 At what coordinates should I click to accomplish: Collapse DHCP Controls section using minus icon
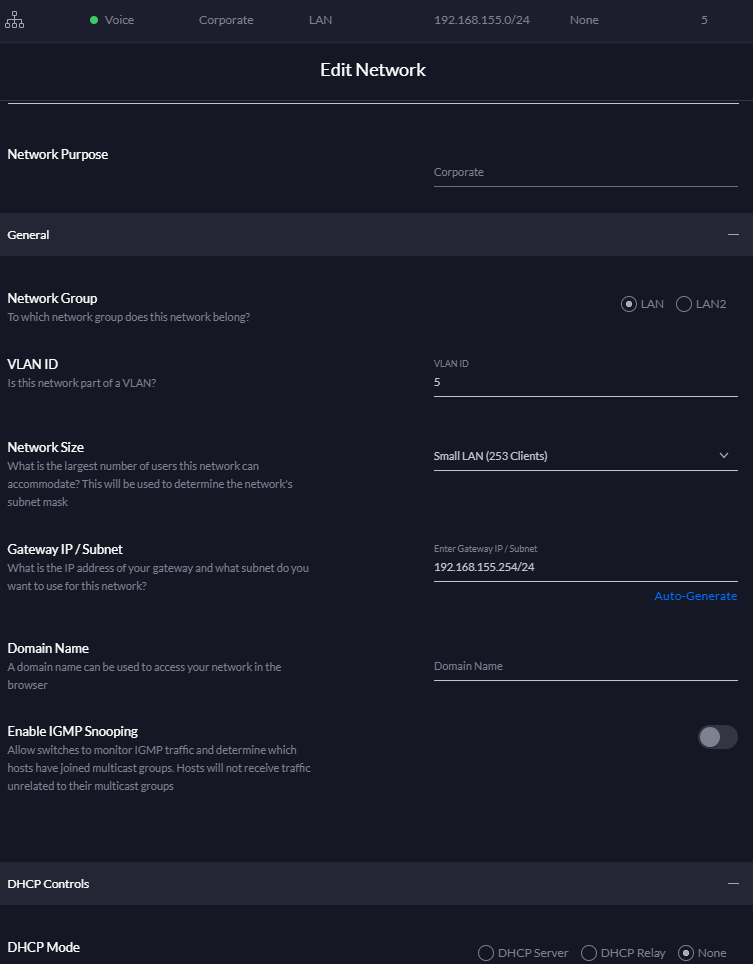tap(733, 884)
